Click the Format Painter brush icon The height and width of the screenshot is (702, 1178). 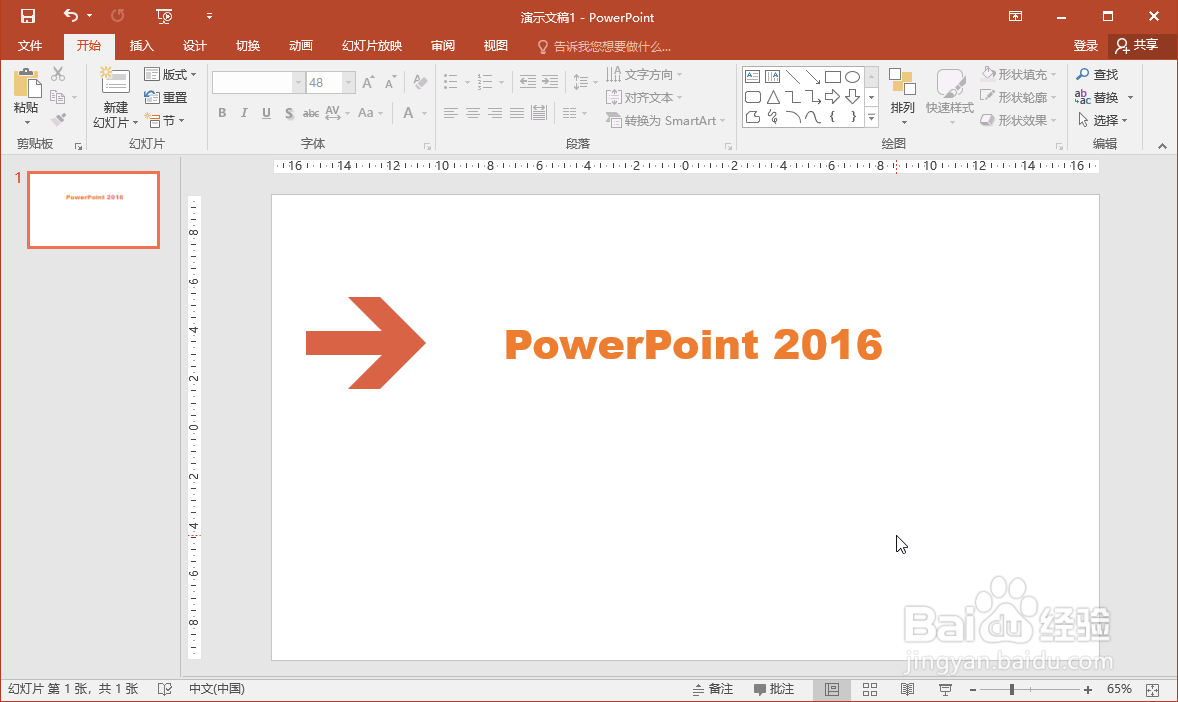58,120
